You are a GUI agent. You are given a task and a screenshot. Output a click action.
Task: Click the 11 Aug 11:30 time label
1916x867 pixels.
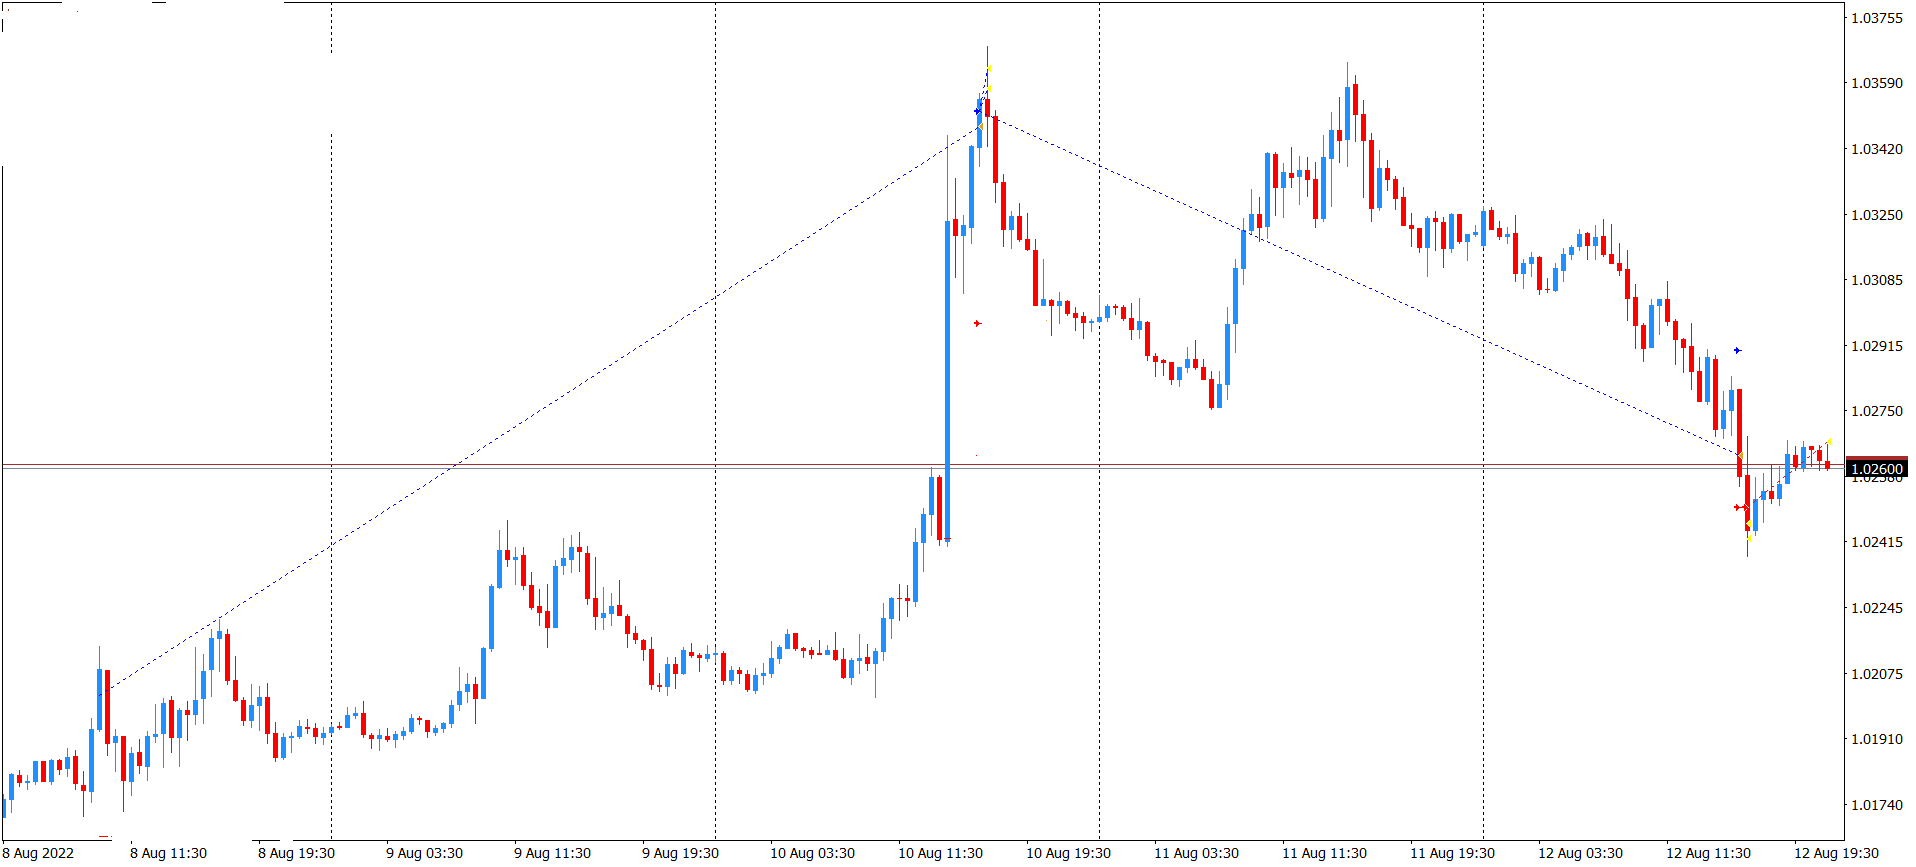pyautogui.click(x=1324, y=853)
